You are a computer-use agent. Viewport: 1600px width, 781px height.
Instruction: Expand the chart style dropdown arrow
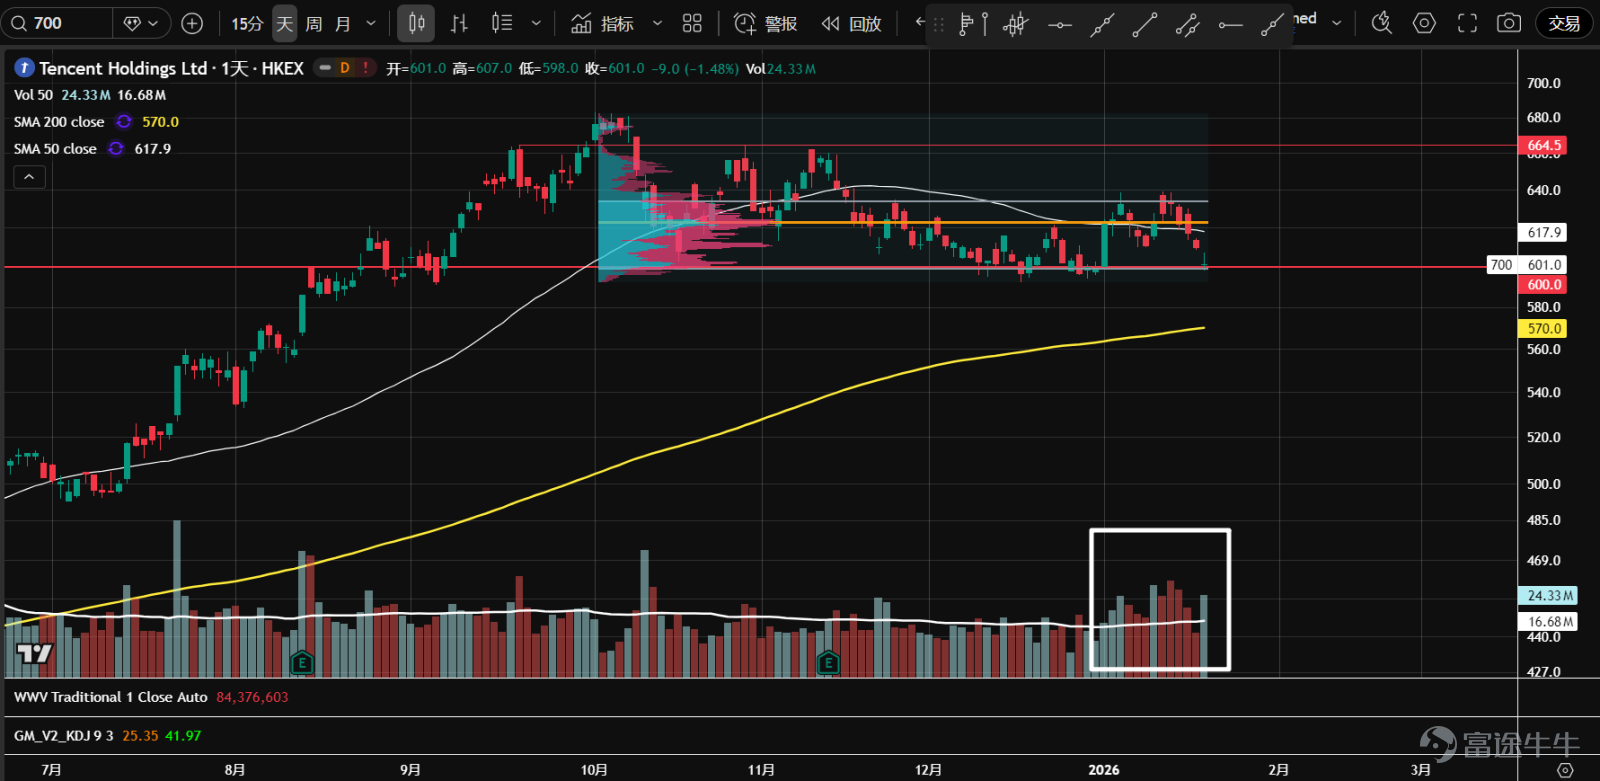click(x=536, y=23)
